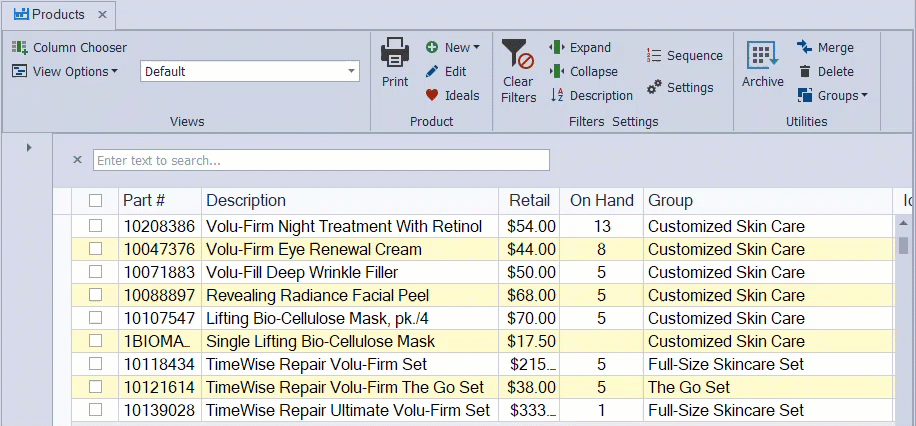Check the box for part 10047376
This screenshot has width=916, height=426.
(95, 249)
